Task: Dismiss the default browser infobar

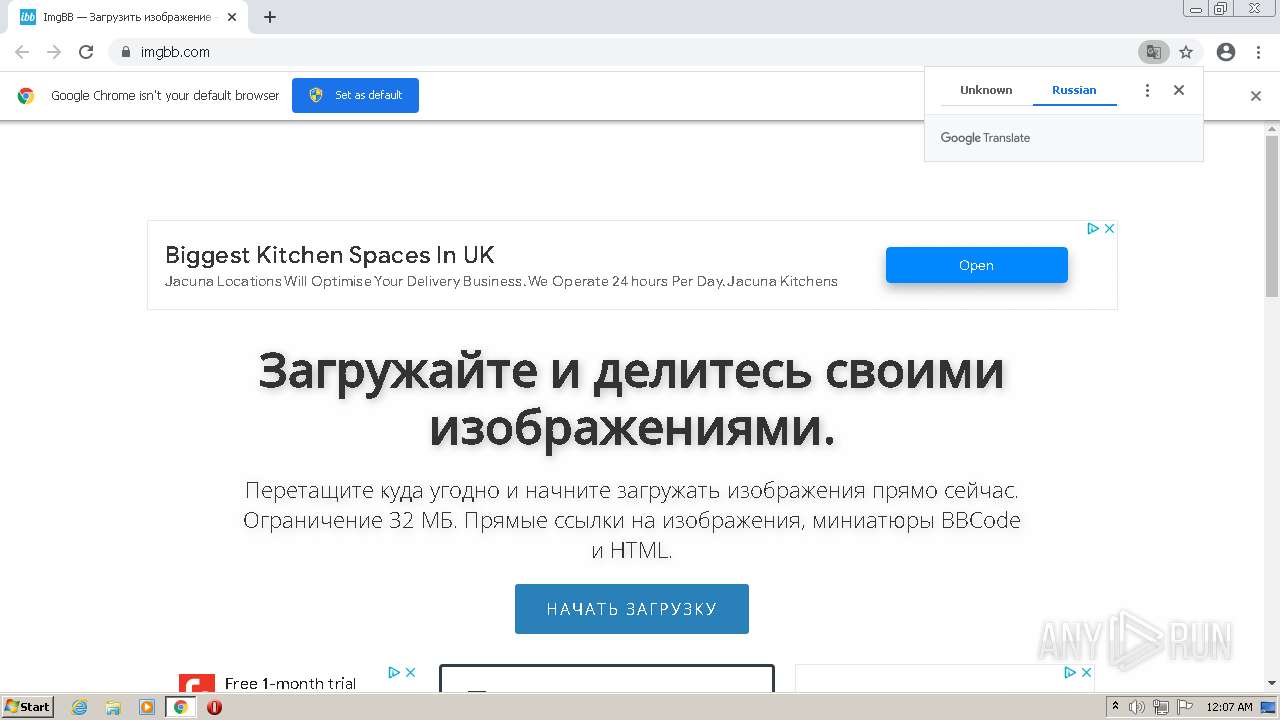Action: pyautogui.click(x=1256, y=96)
